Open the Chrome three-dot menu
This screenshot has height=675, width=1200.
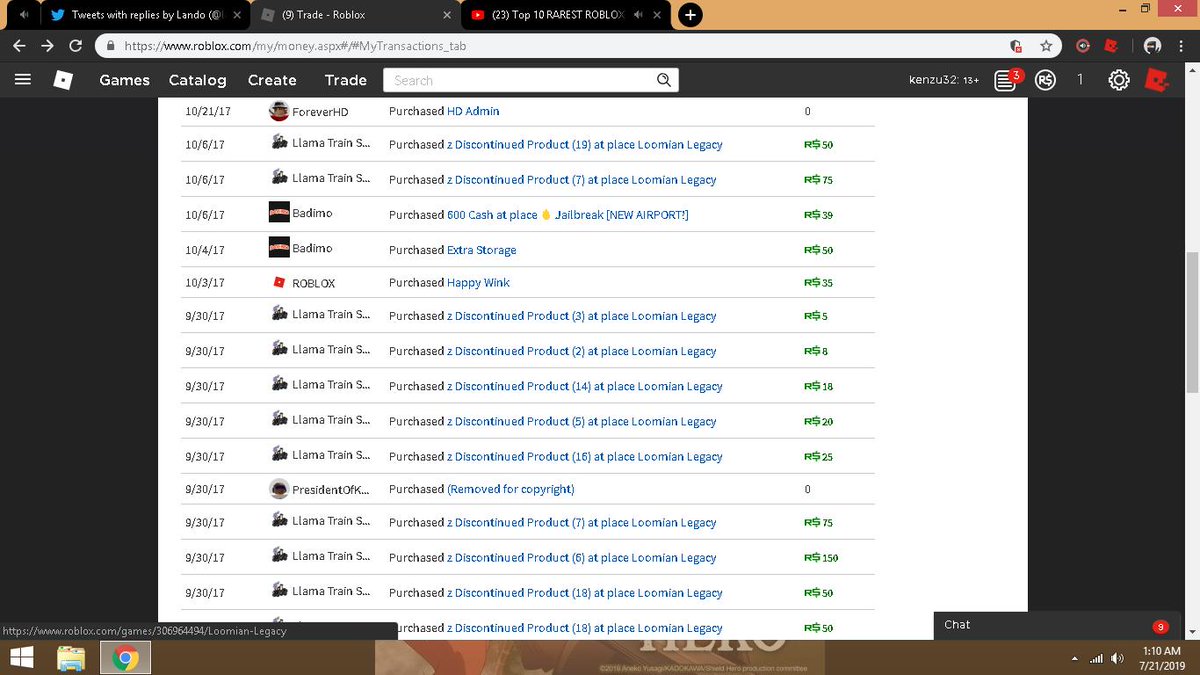[1181, 46]
